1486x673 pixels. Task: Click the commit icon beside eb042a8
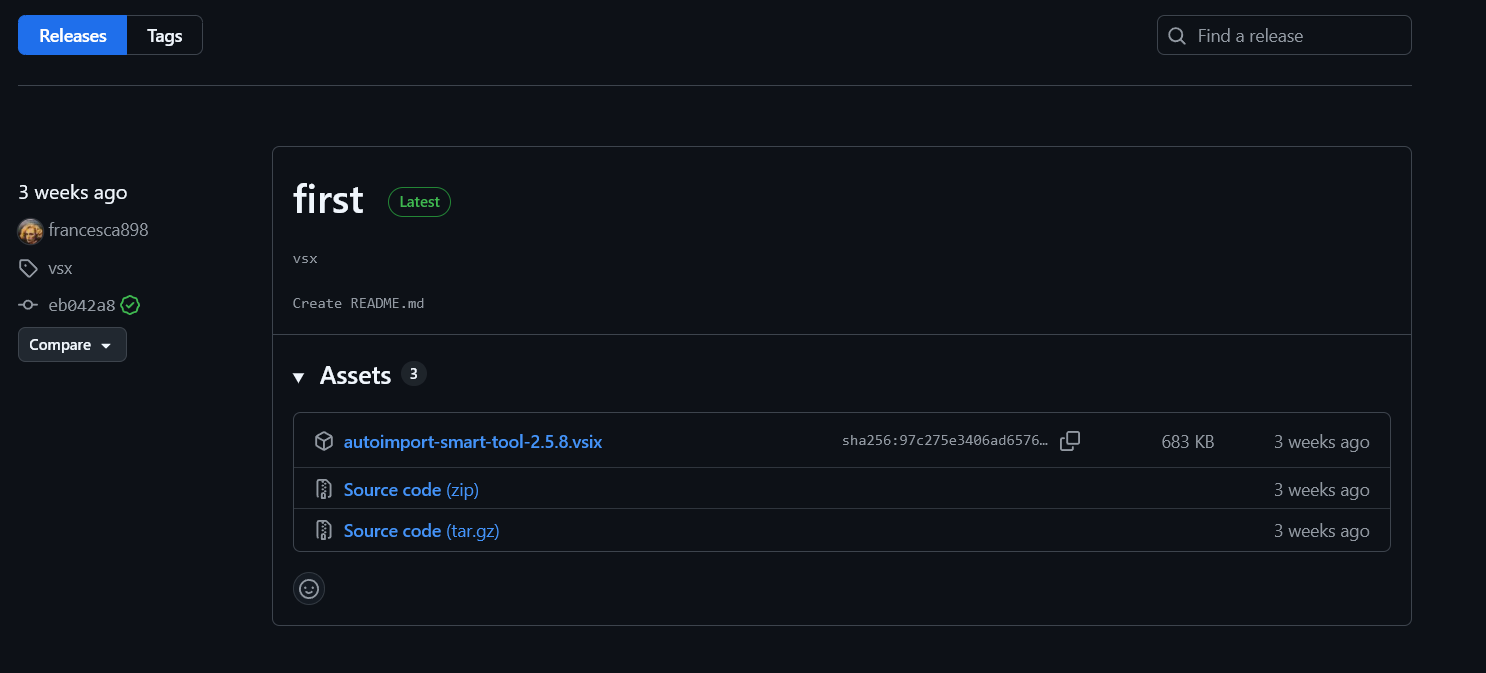pos(28,305)
